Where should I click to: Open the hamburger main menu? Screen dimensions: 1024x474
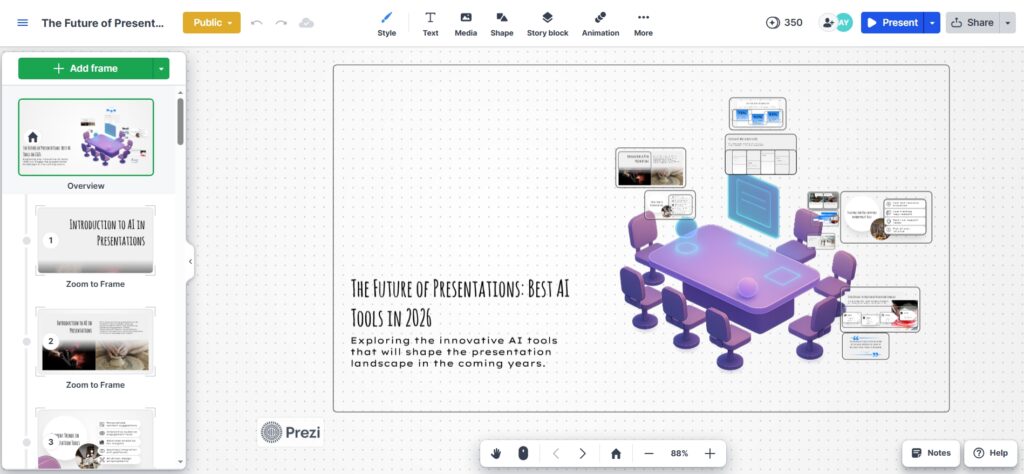[23, 23]
